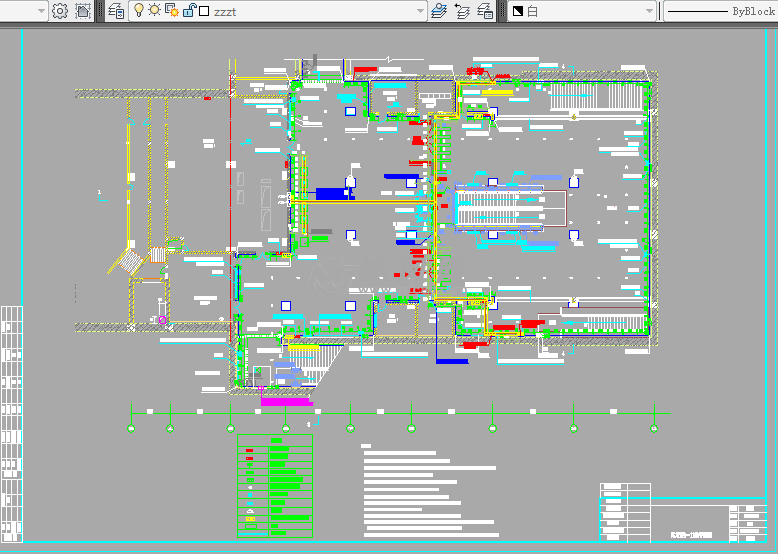
Task: Select the revision table on left edge
Action: 11,420
